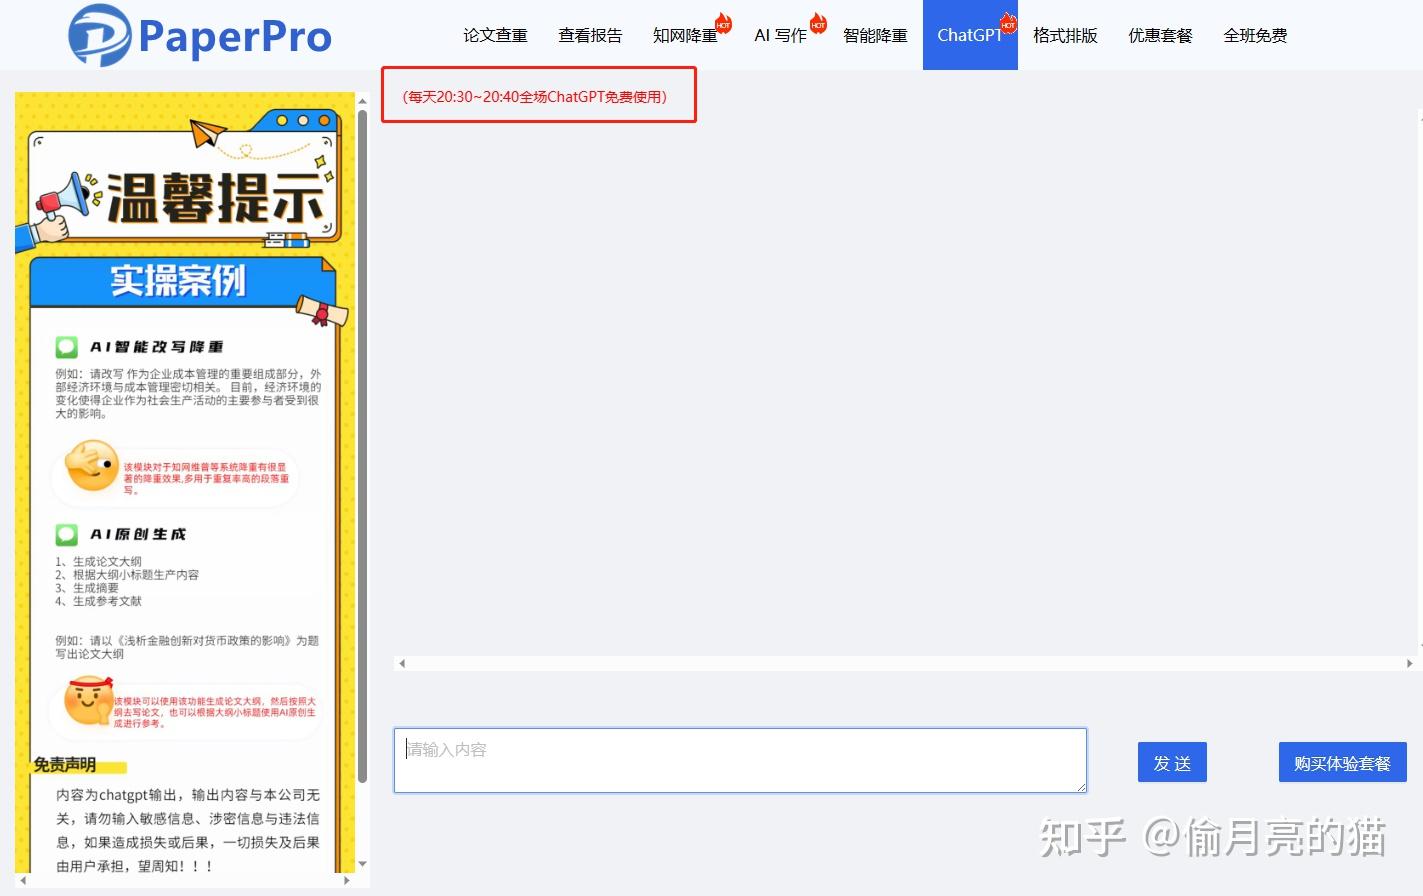Click the chat area right scroll arrow

pos(1409,663)
